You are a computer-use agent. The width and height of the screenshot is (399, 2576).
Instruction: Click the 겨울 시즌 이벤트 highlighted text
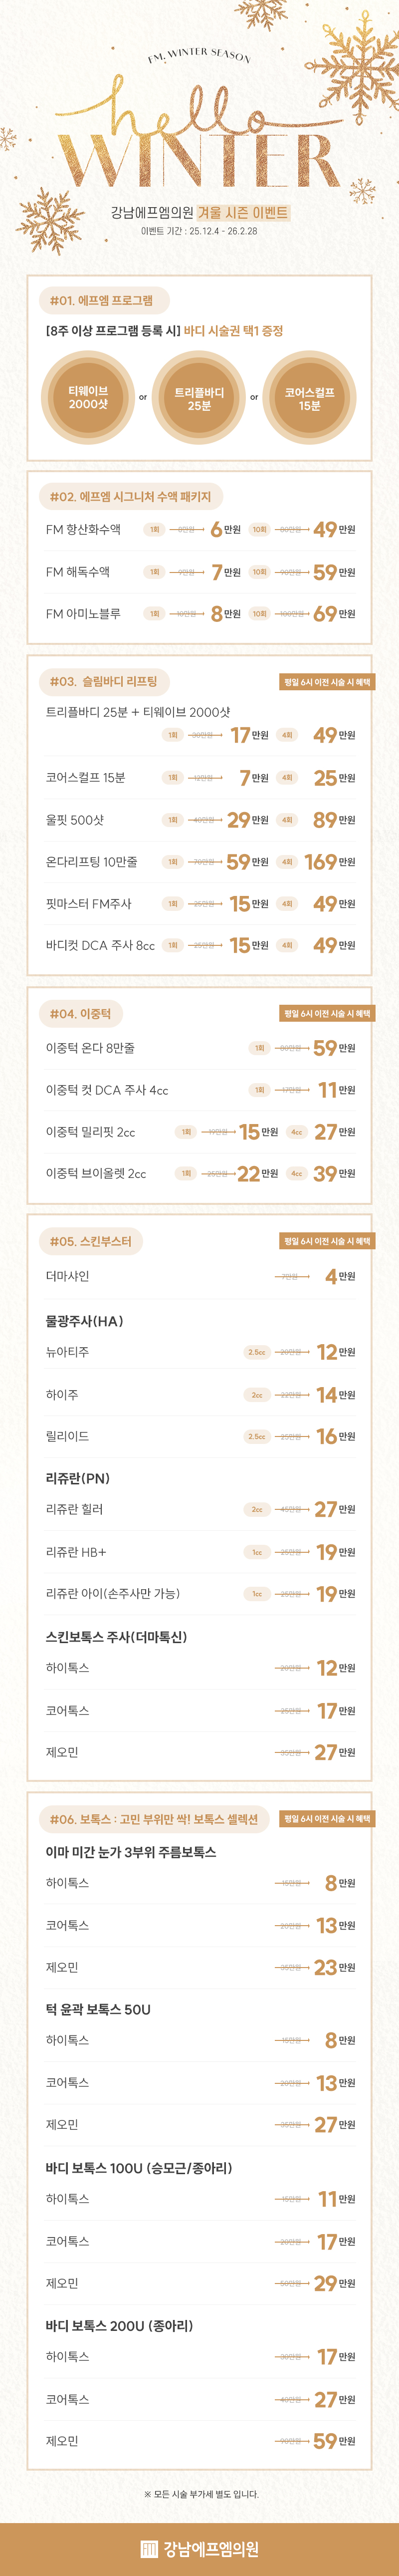243,212
